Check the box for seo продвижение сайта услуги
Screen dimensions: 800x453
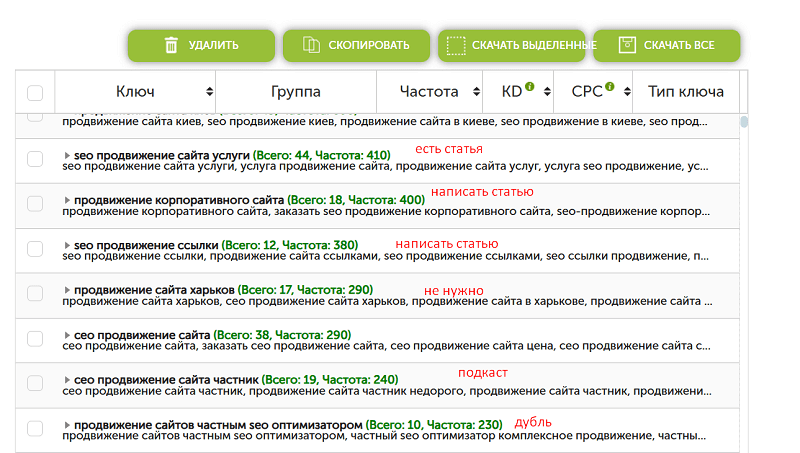pos(35,159)
